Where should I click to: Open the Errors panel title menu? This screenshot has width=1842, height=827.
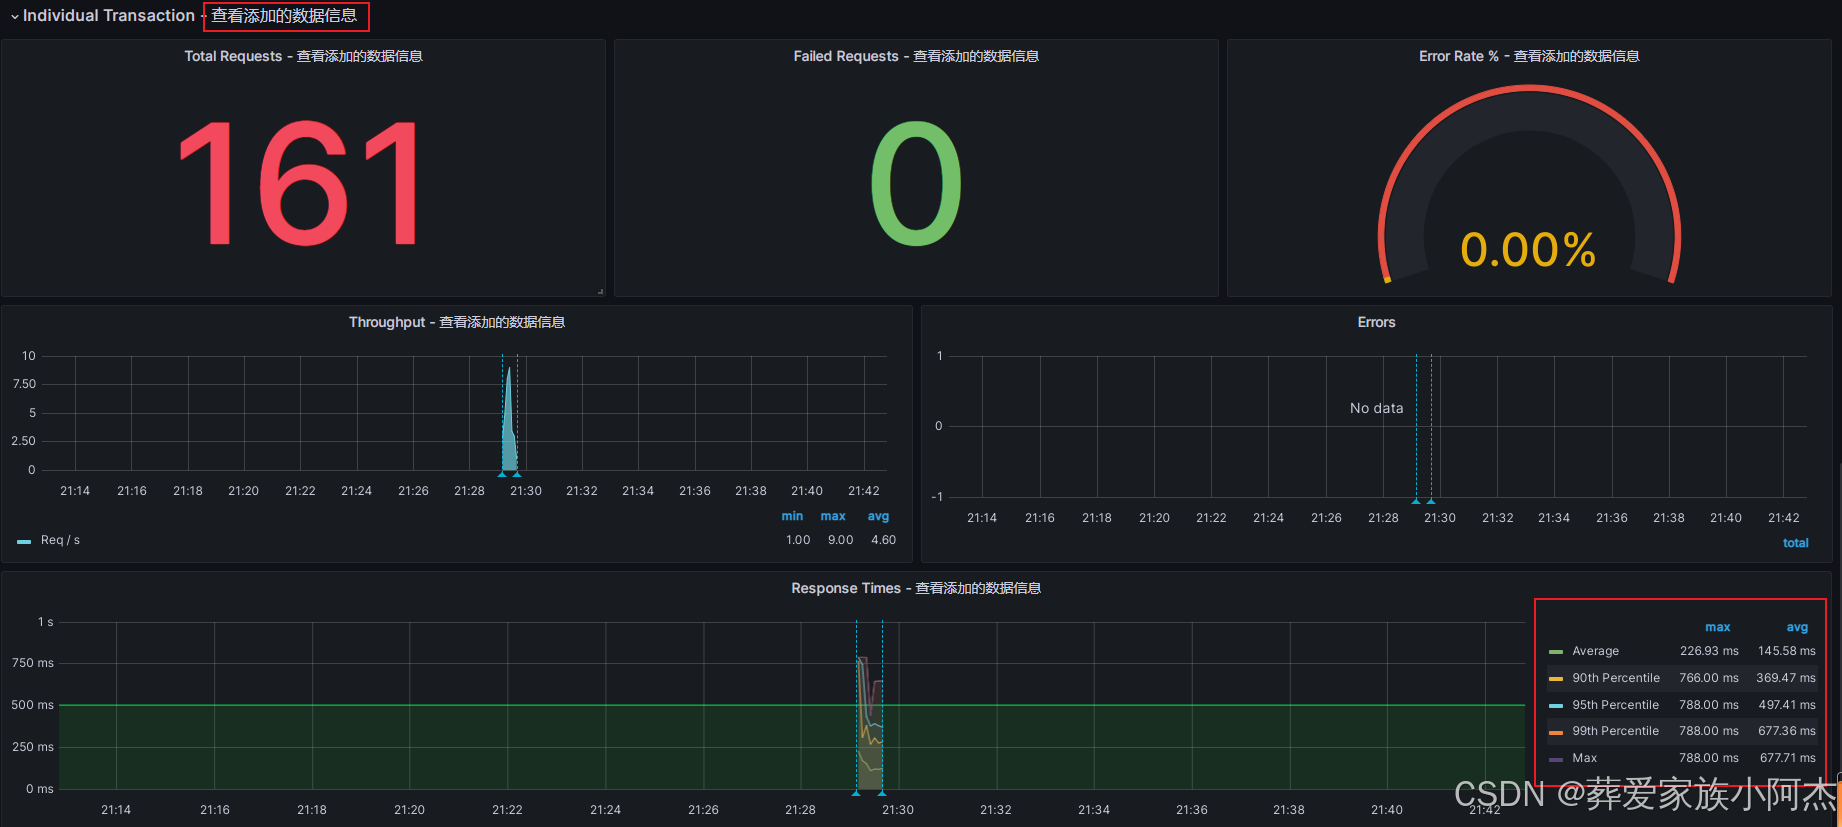pyautogui.click(x=1376, y=322)
